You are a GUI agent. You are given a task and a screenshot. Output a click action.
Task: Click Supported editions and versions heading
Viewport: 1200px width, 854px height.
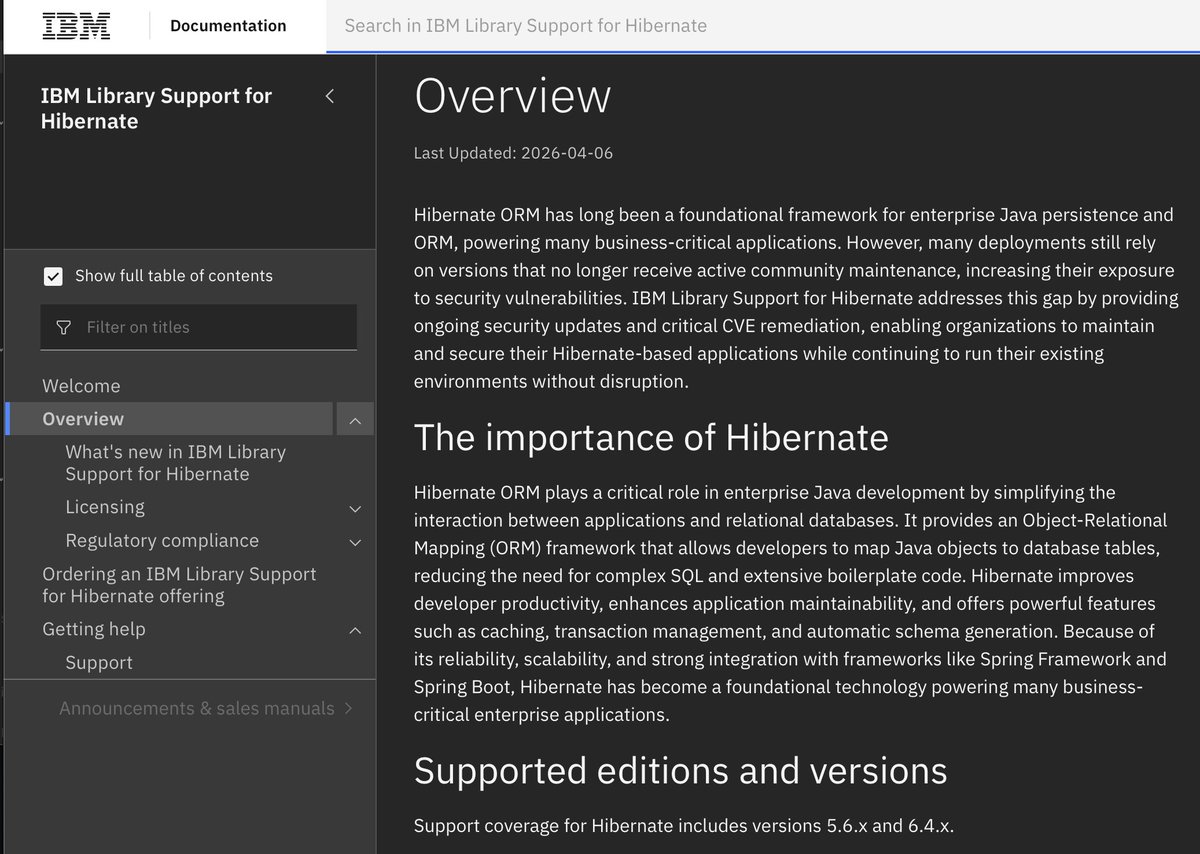pos(680,771)
